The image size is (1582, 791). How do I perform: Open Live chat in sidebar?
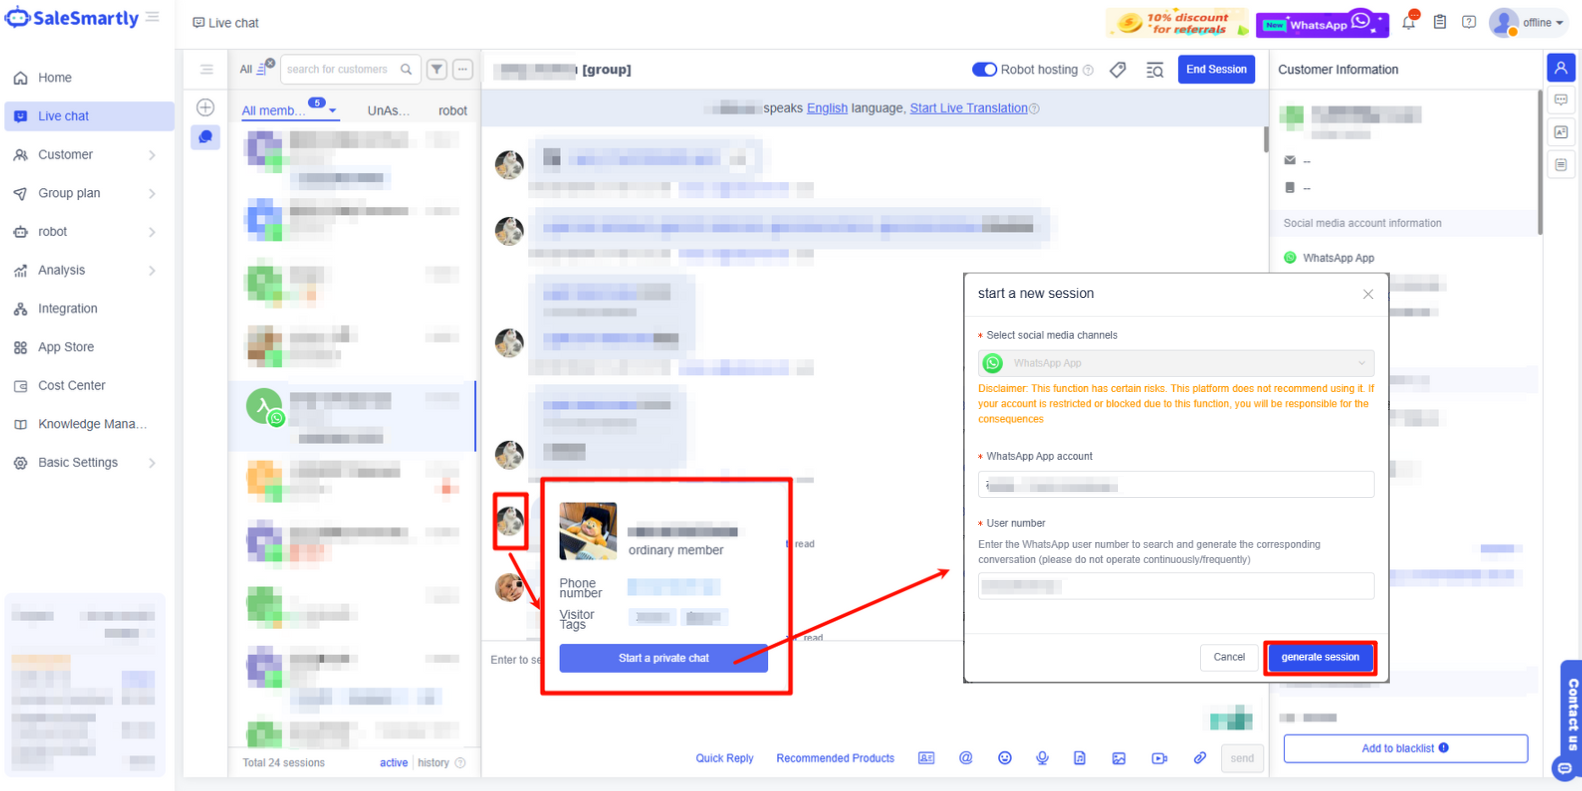point(89,116)
